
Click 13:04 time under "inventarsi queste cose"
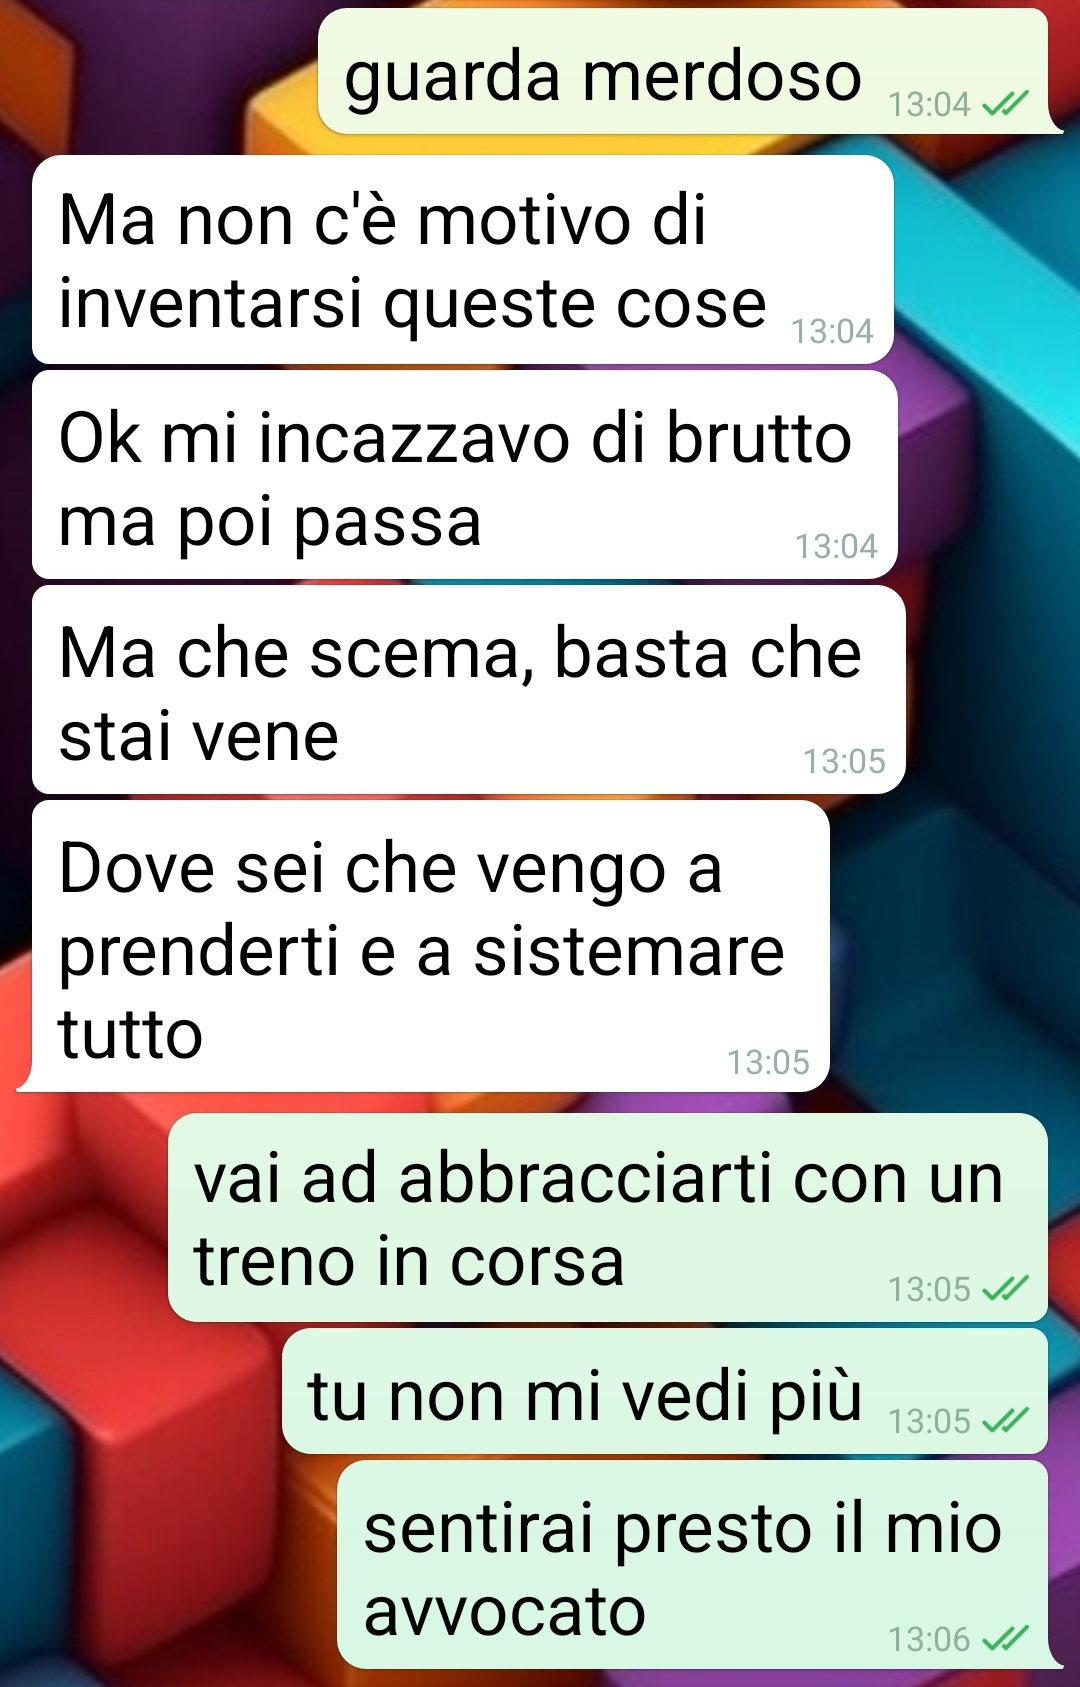click(833, 331)
